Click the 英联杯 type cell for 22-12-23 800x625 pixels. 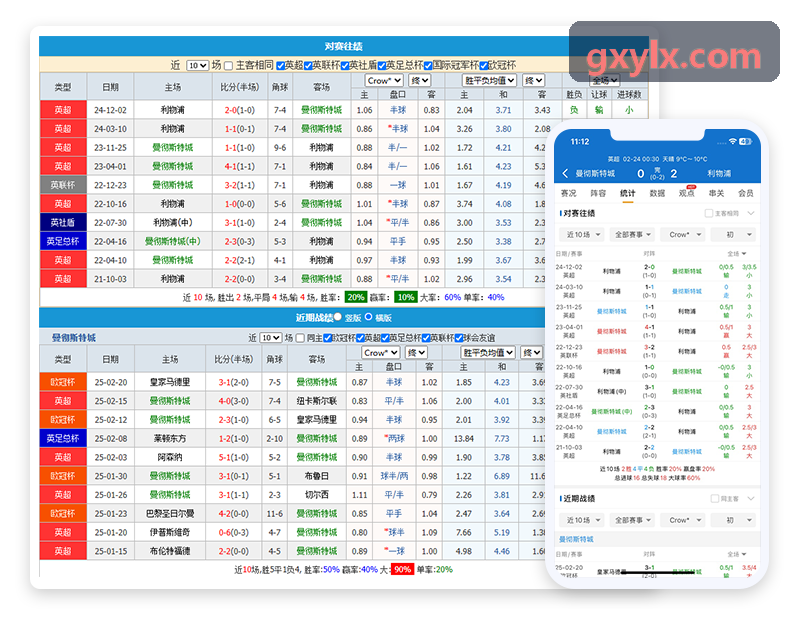tap(63, 185)
